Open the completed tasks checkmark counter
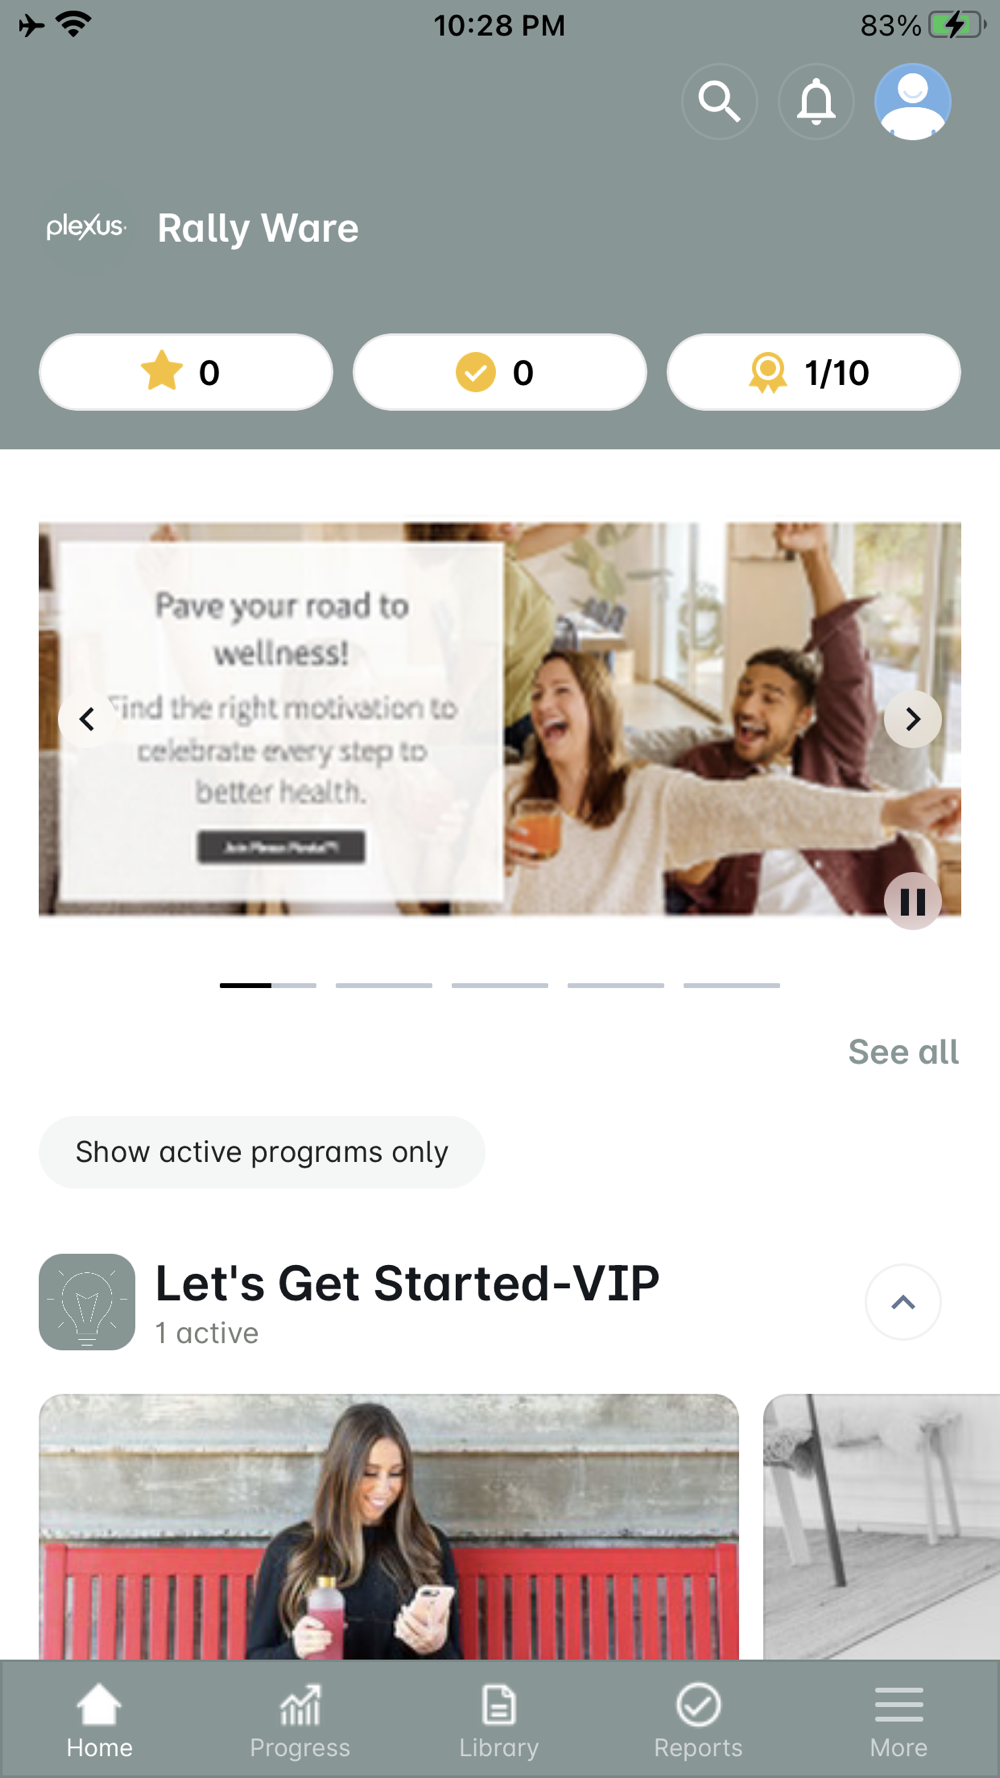This screenshot has height=1778, width=1000. click(x=500, y=372)
